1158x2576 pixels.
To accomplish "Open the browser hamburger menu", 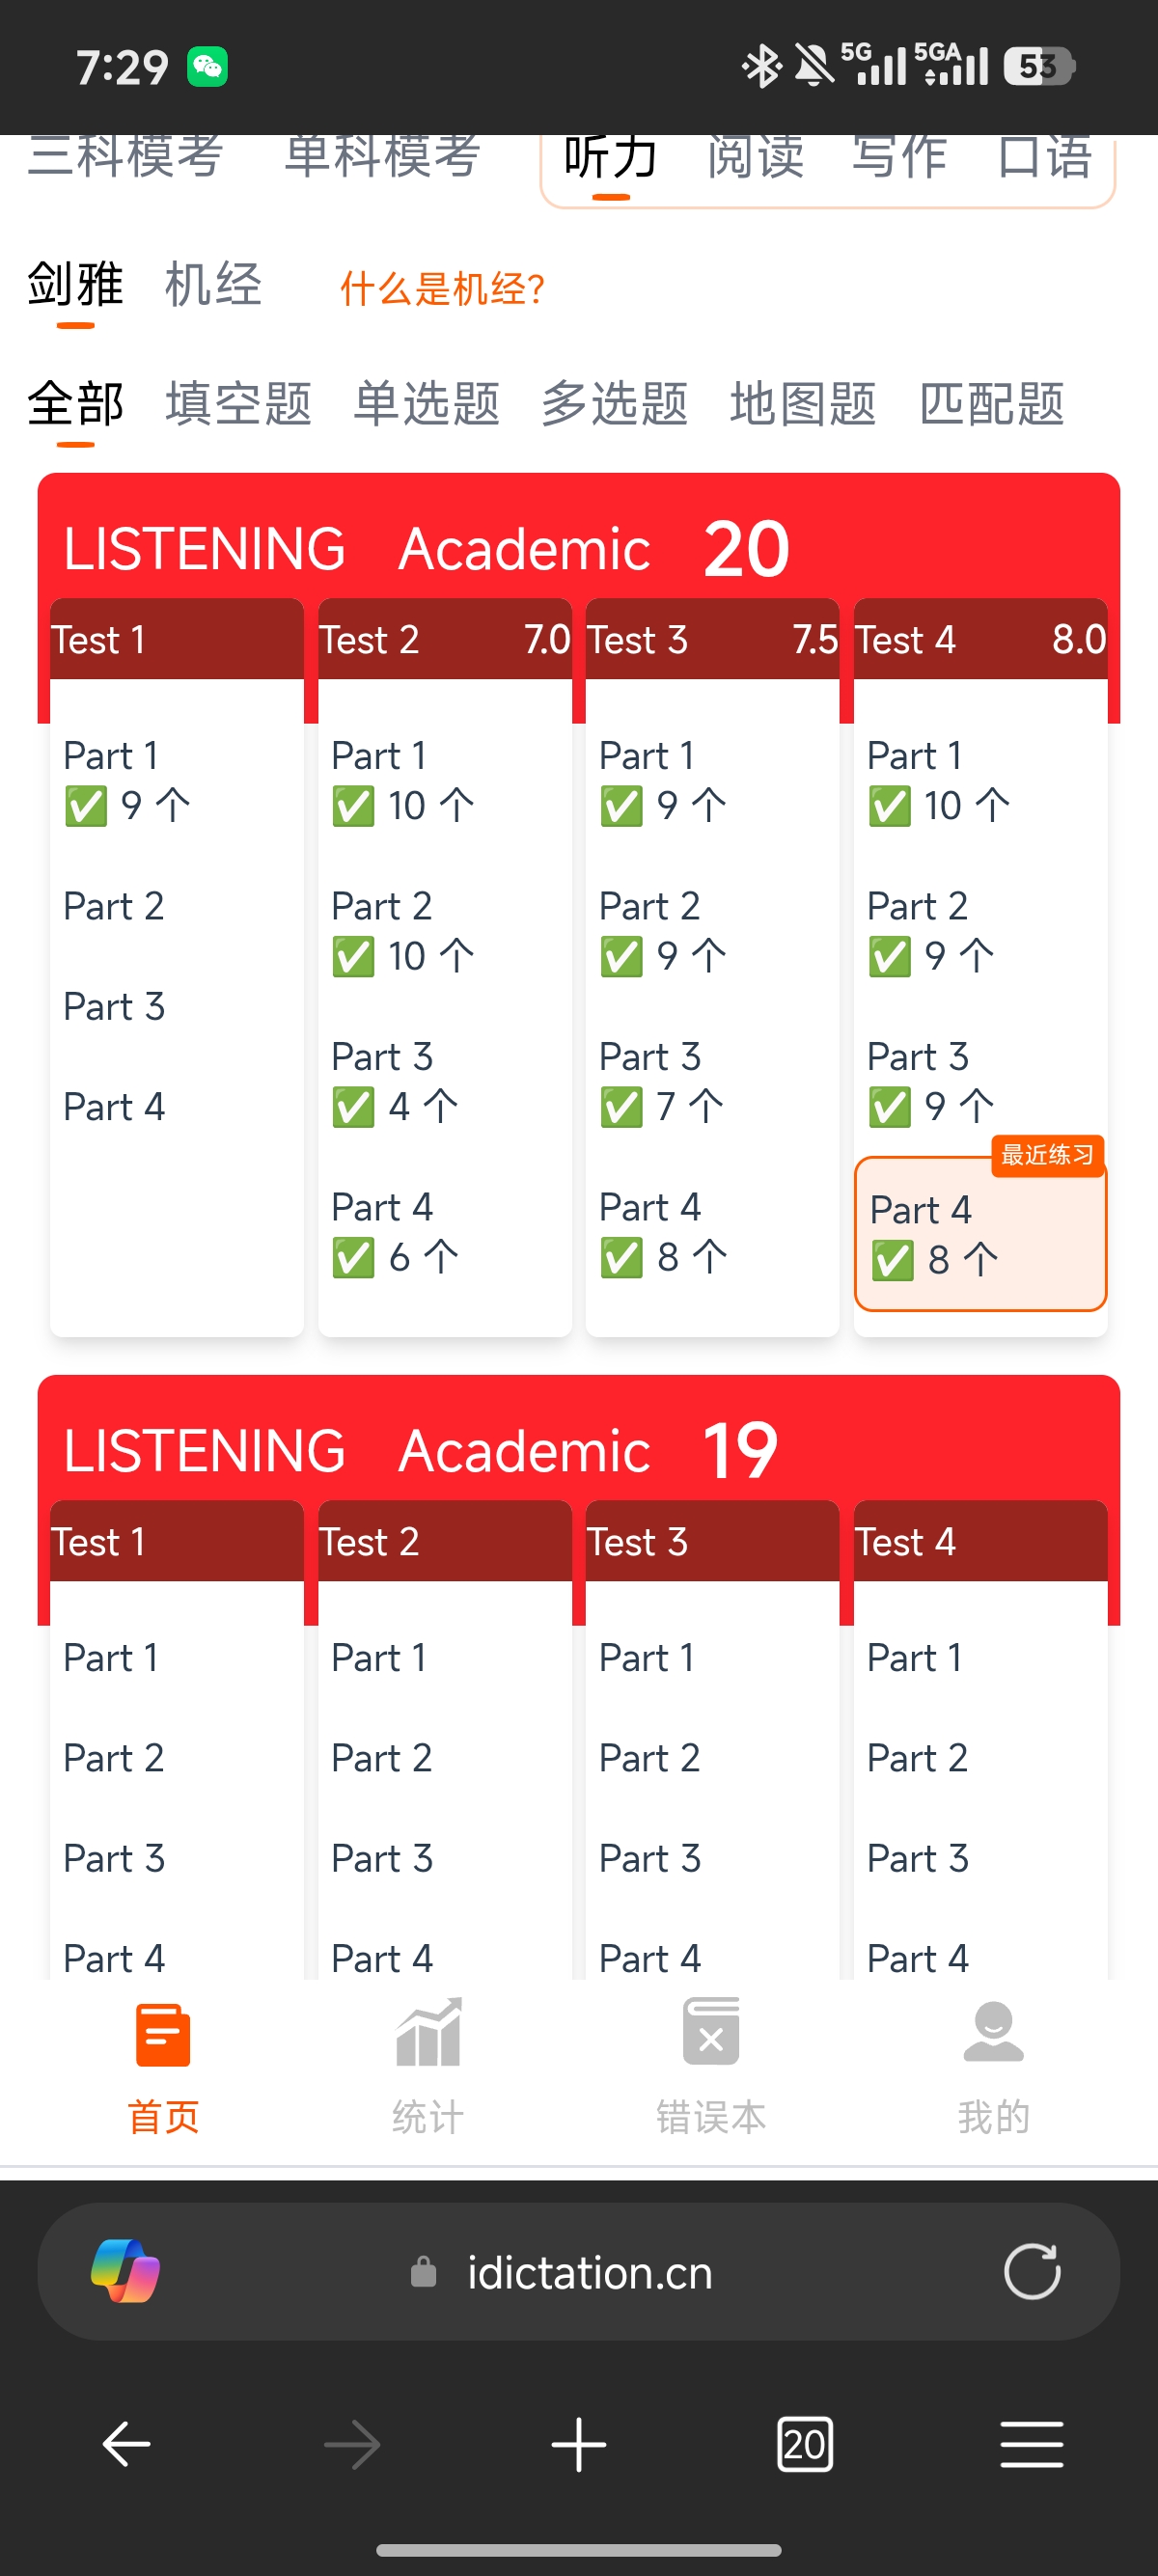I will [1032, 2444].
